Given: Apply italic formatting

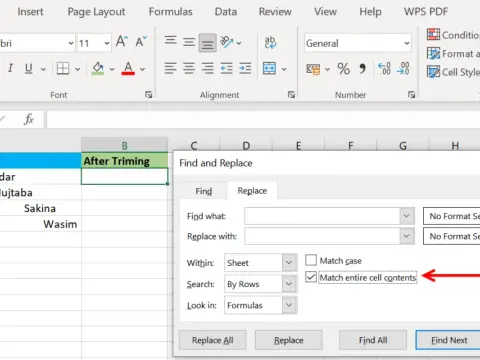Looking at the screenshot, I should click(10, 68).
